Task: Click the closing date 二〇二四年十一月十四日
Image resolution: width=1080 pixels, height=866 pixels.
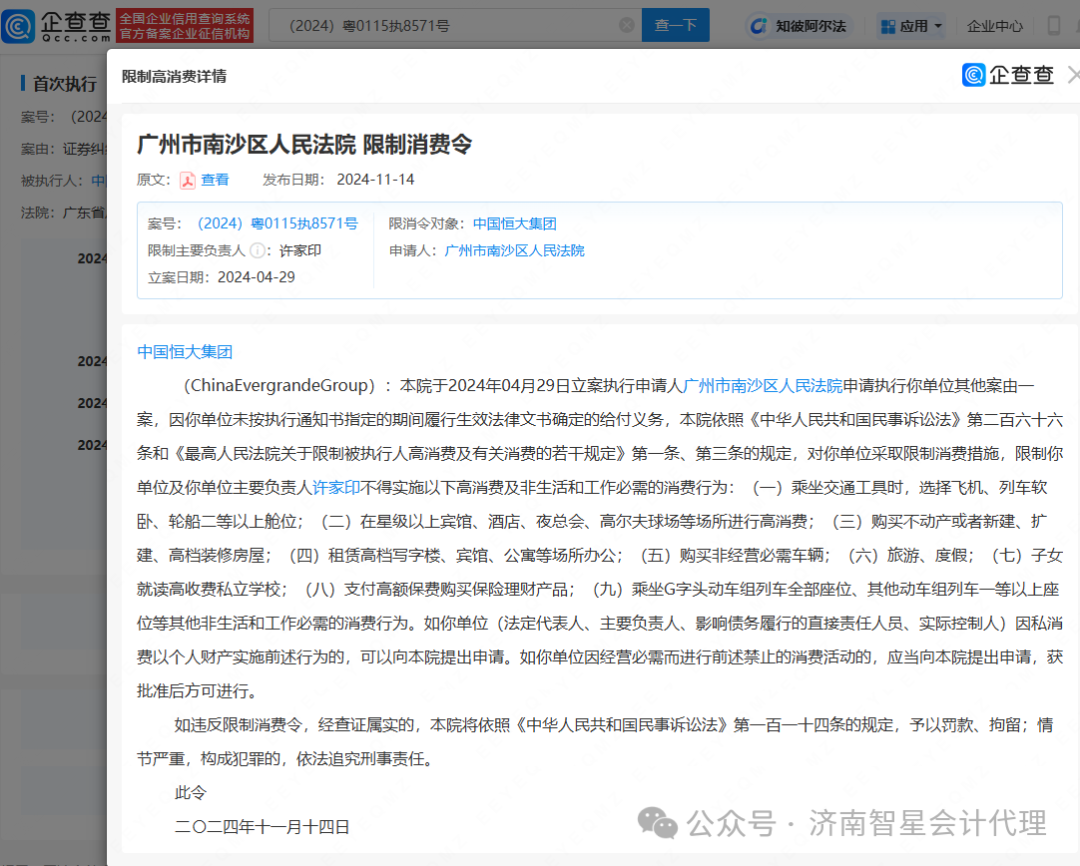Action: click(262, 827)
